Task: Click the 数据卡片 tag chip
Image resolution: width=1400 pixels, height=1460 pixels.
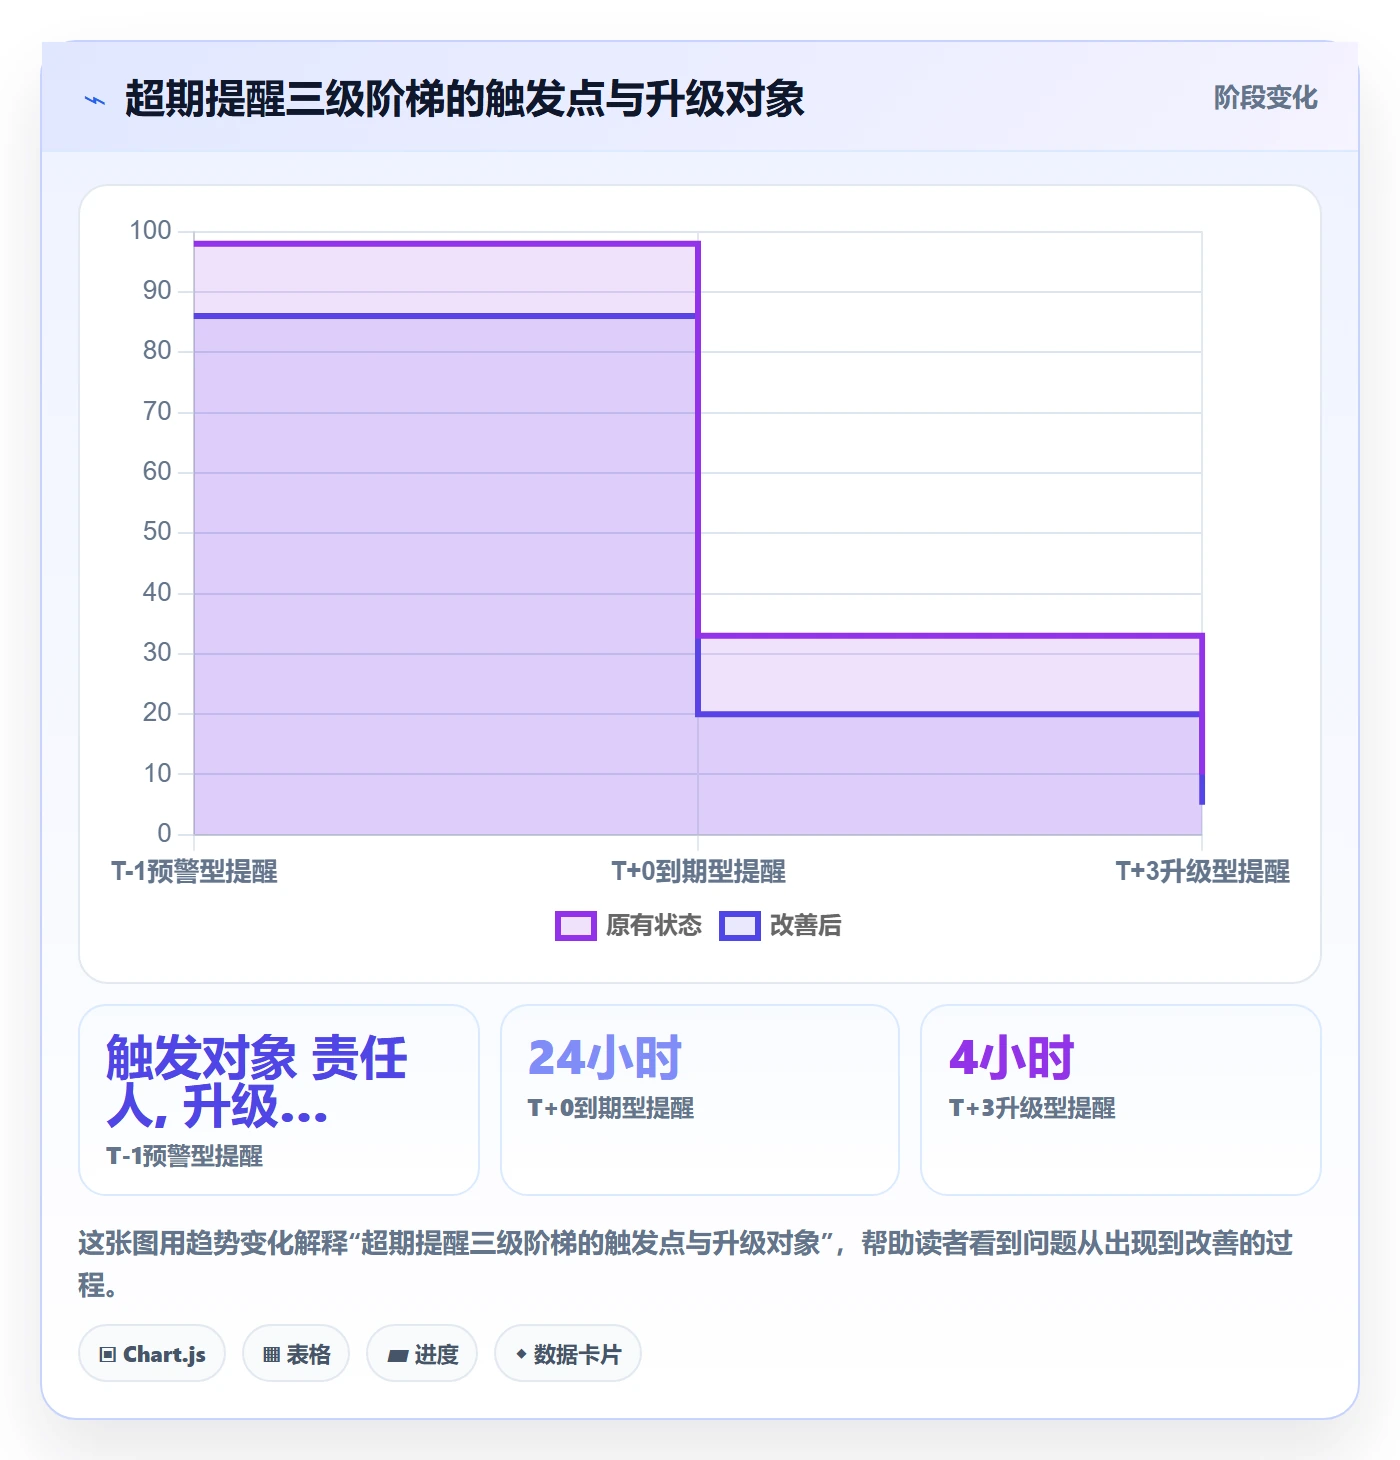Action: tap(568, 1354)
